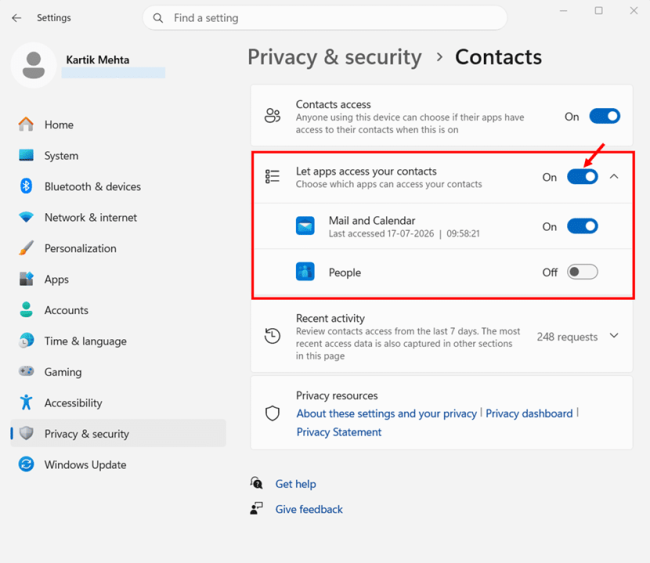
Task: Click the search magnifier icon
Action: click(158, 18)
